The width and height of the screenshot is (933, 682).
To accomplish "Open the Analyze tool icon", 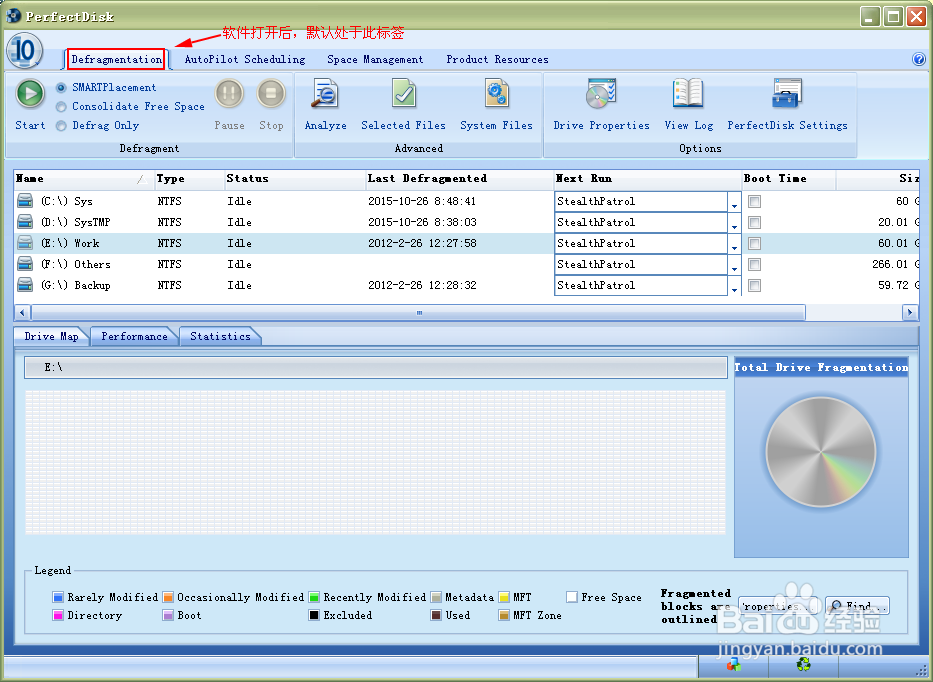I will (x=325, y=94).
